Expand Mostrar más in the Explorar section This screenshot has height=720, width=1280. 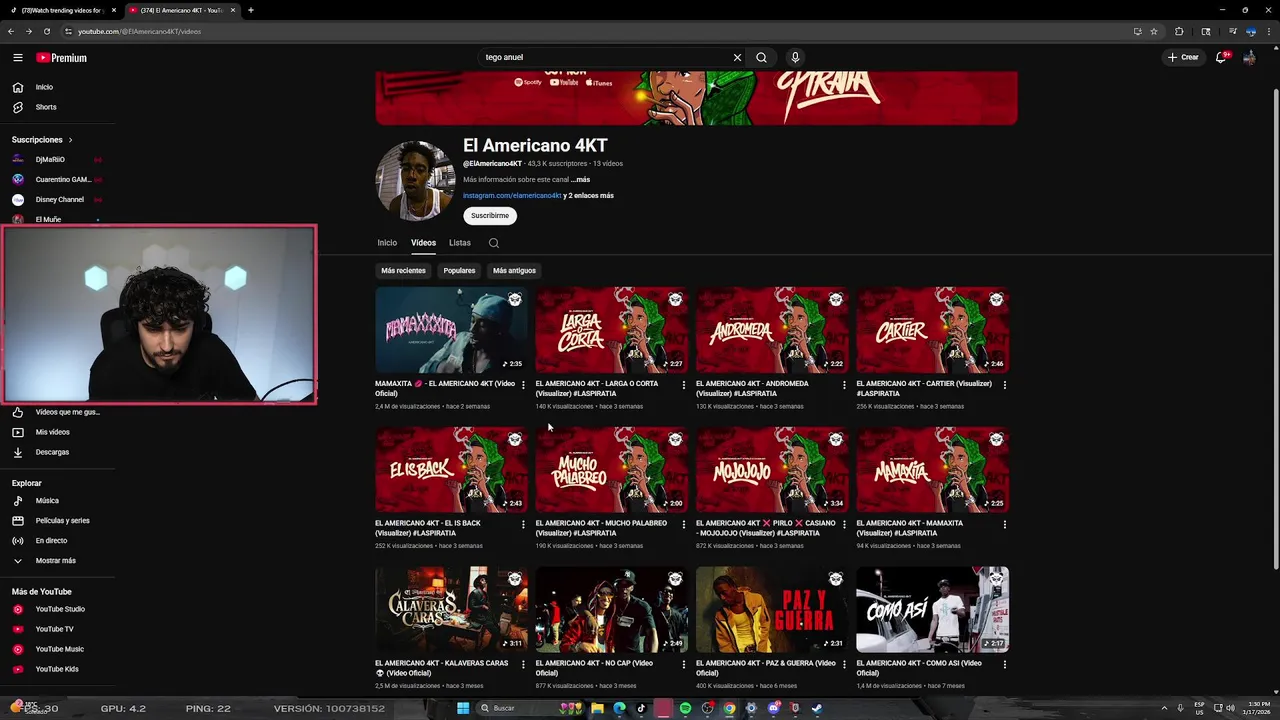point(57,561)
